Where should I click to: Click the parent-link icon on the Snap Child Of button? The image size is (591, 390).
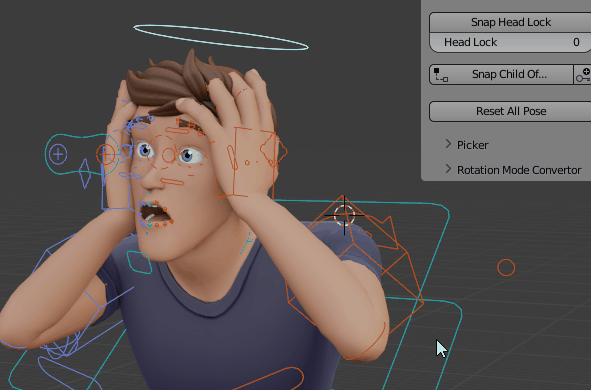tap(441, 75)
